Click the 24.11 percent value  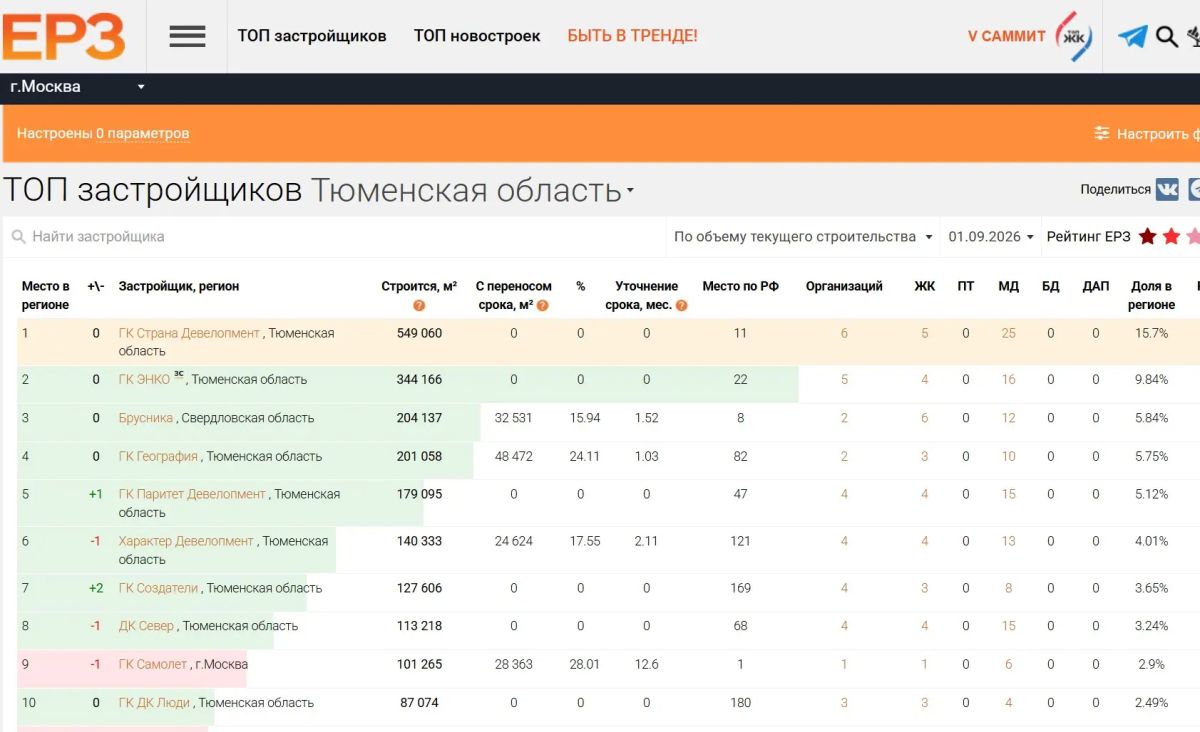[584, 456]
